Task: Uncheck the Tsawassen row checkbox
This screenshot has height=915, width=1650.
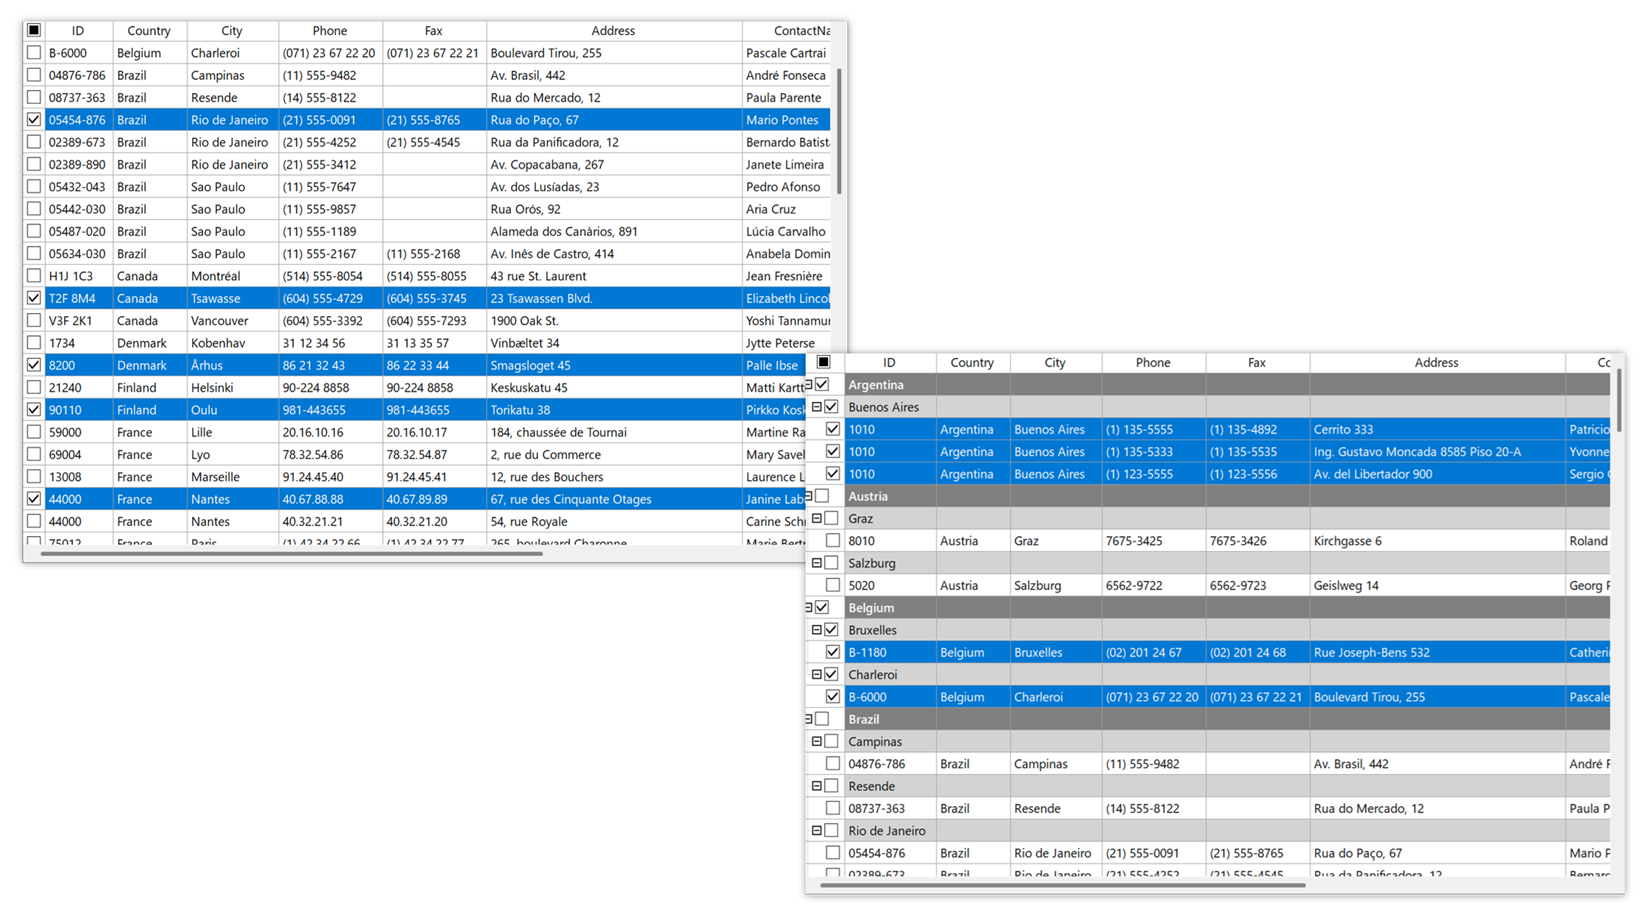Action: pyautogui.click(x=33, y=298)
